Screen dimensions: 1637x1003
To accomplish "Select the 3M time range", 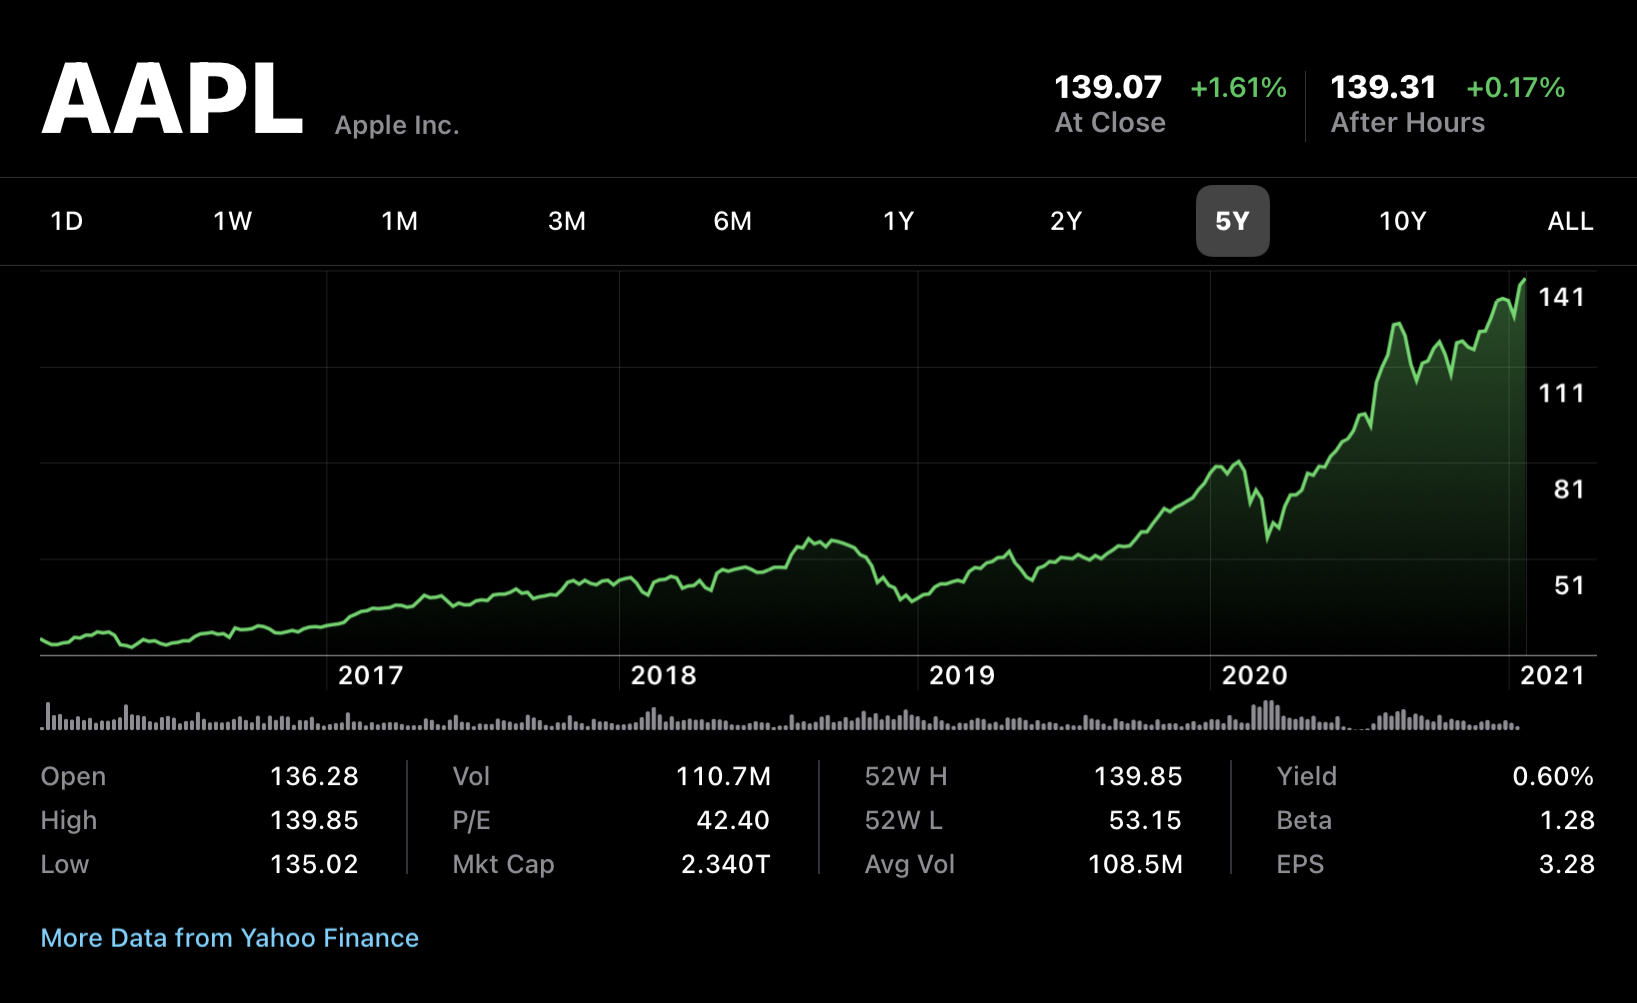I will point(566,221).
